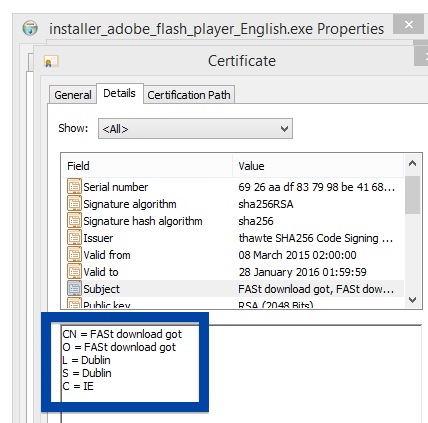Click the Signature algorithm field icon
The image size is (428, 423).
click(x=74, y=203)
